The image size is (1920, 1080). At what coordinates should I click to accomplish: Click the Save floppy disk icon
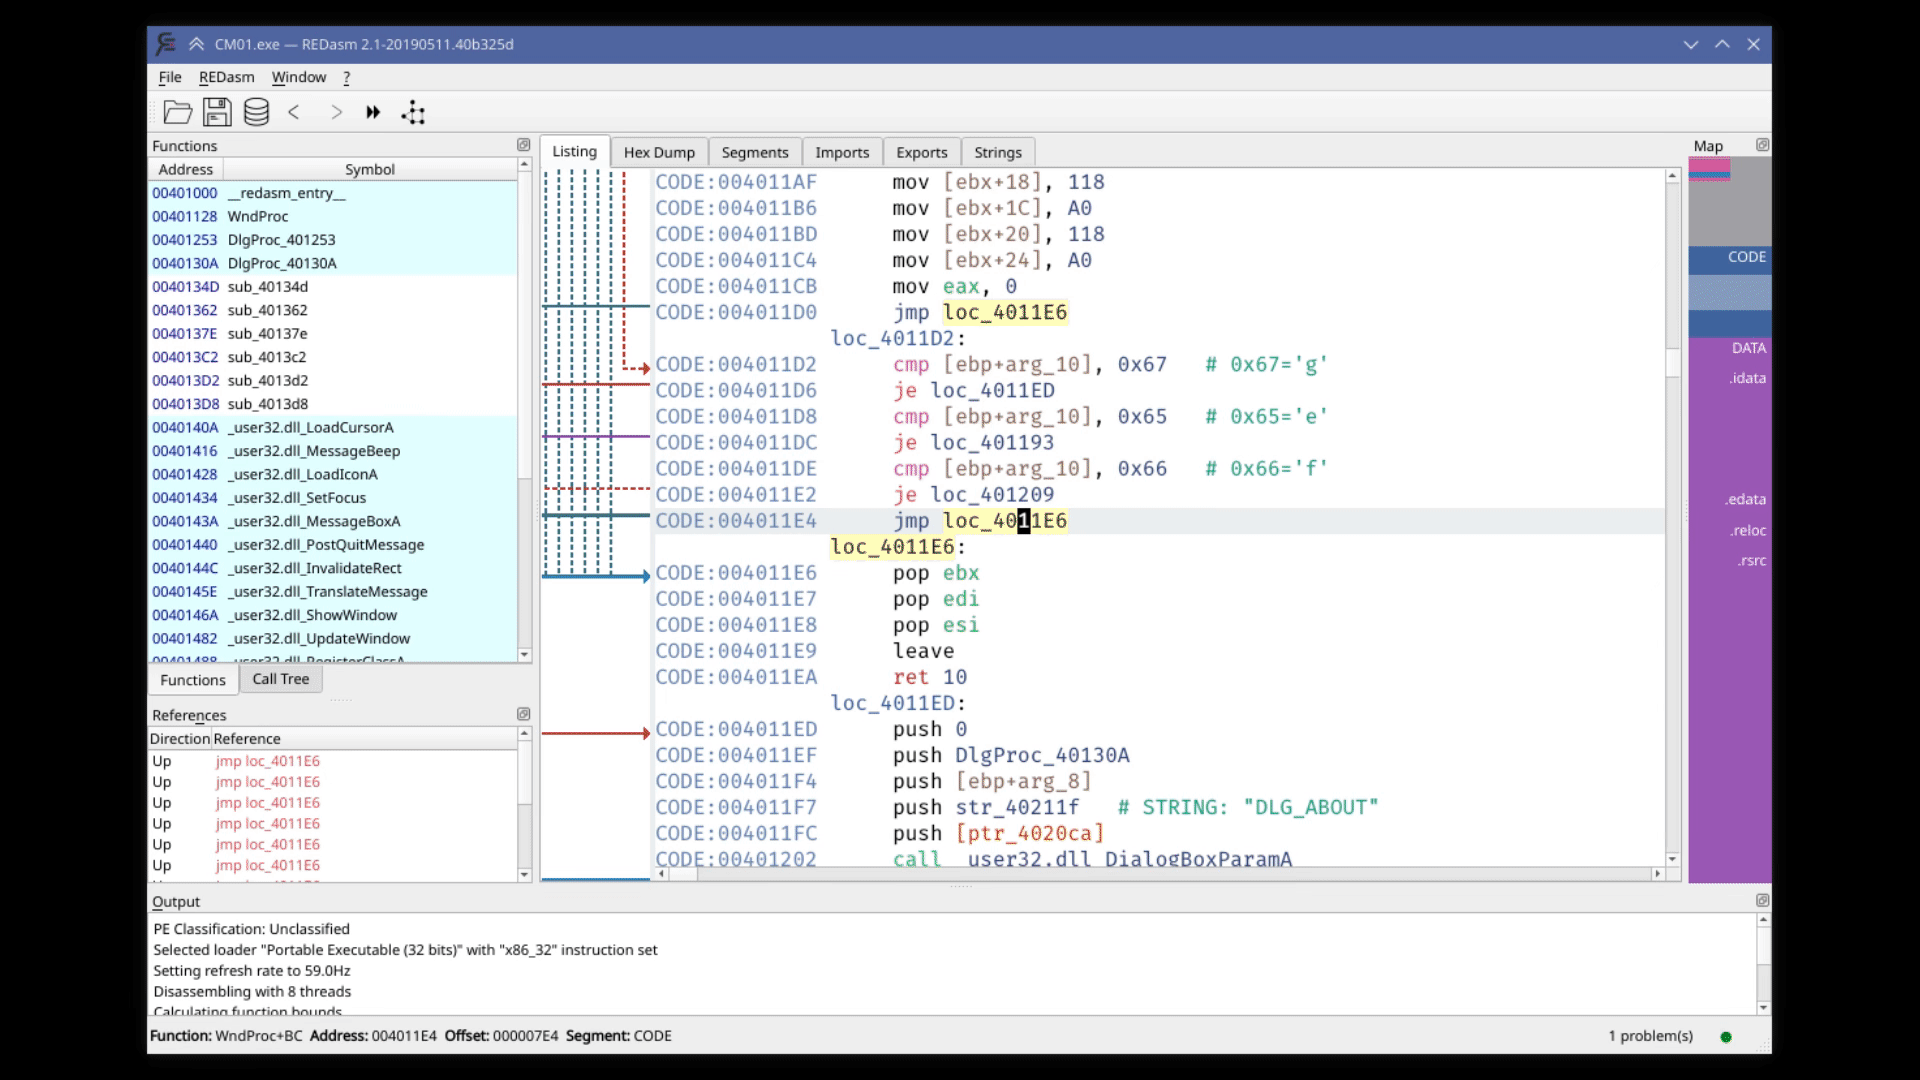pos(217,113)
